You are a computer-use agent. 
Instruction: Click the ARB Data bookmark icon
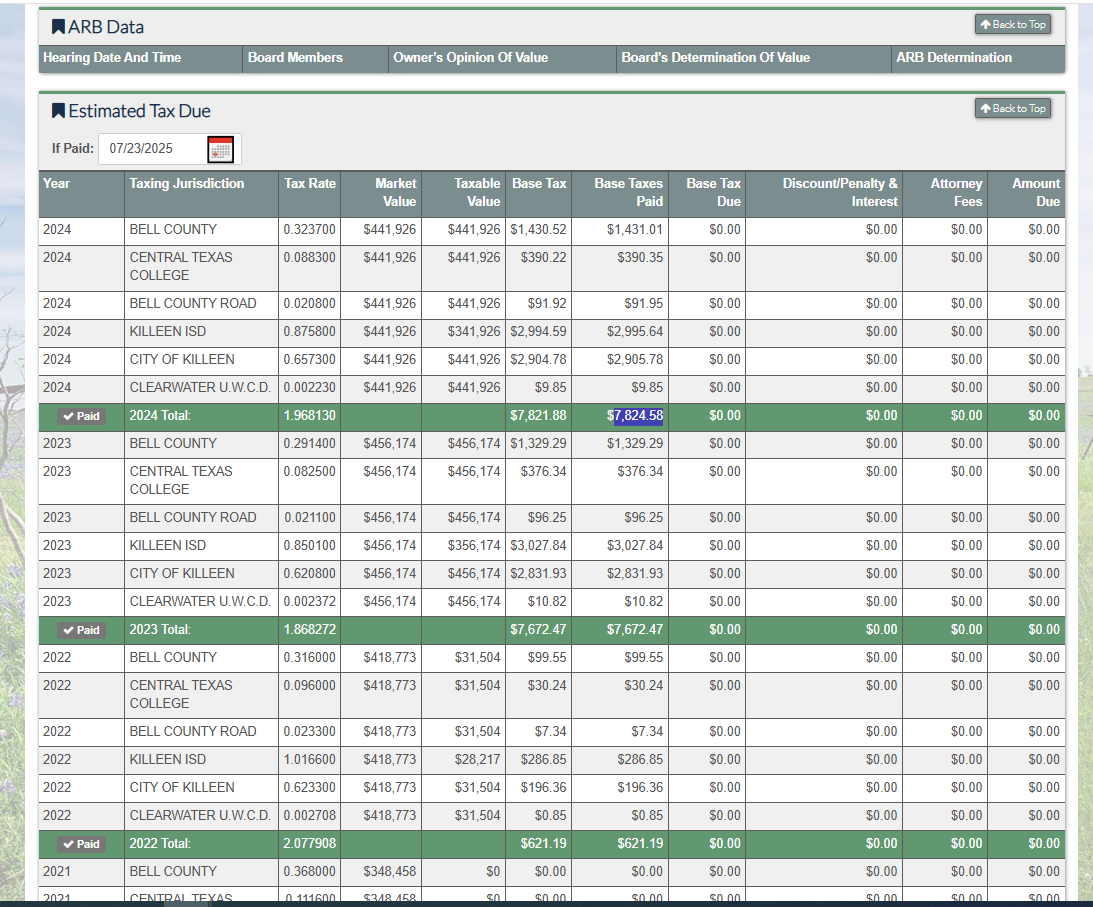[59, 27]
